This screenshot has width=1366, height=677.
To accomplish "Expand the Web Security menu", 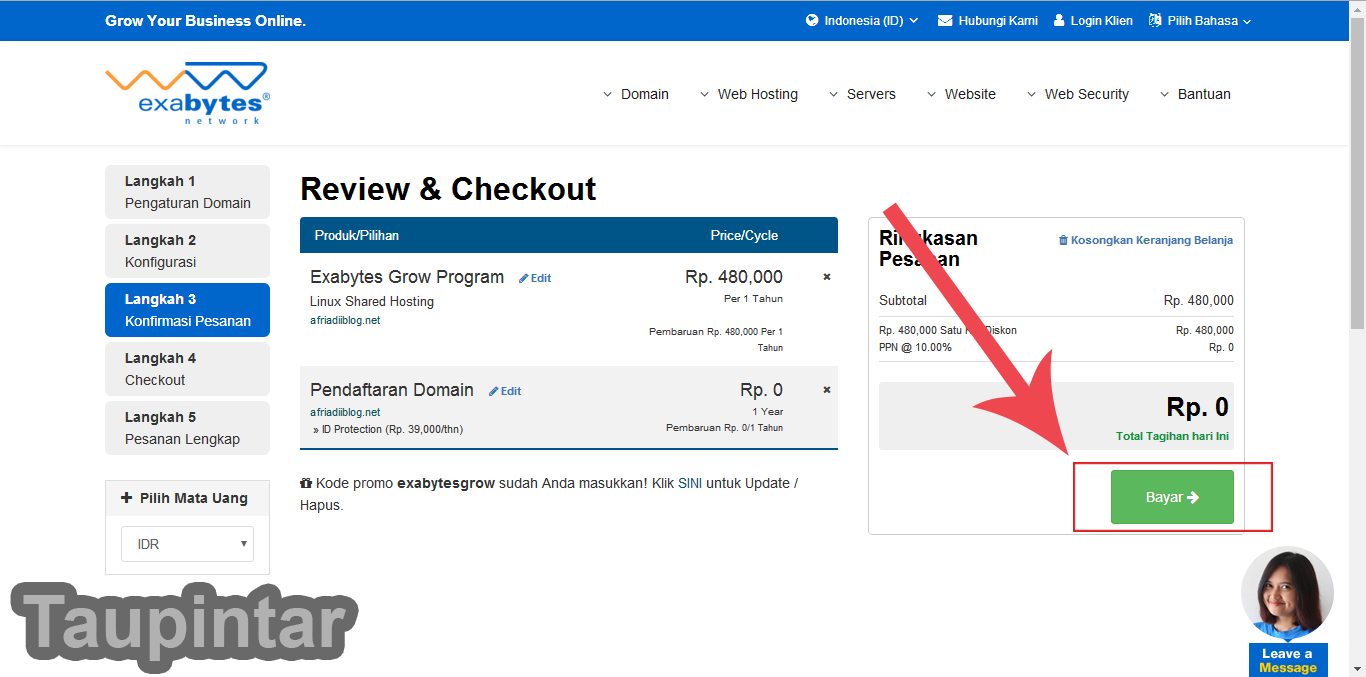I will 1077,94.
